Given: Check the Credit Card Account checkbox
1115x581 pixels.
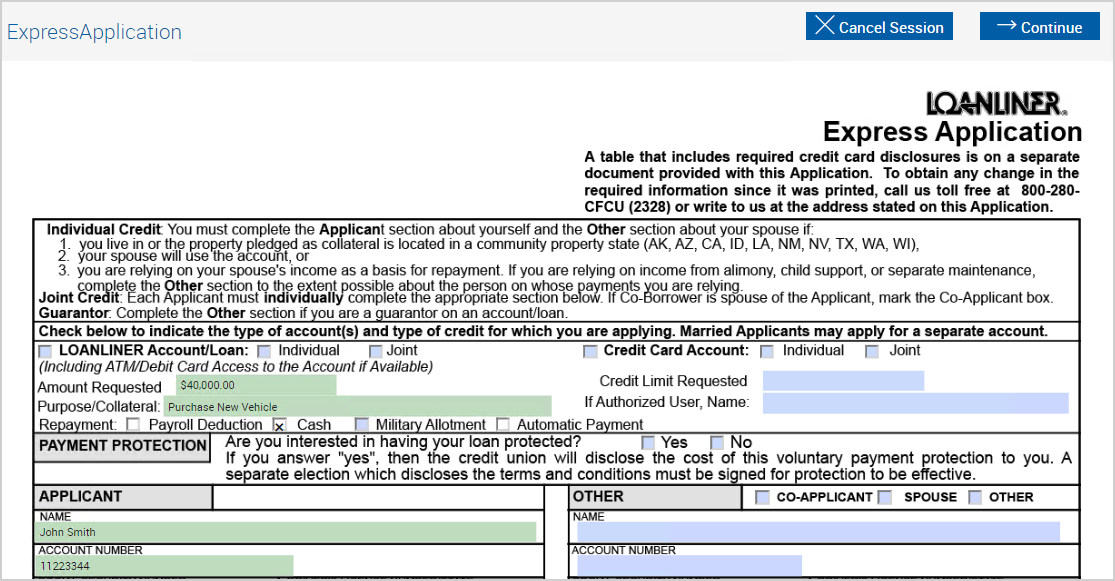Looking at the screenshot, I should click(x=590, y=351).
